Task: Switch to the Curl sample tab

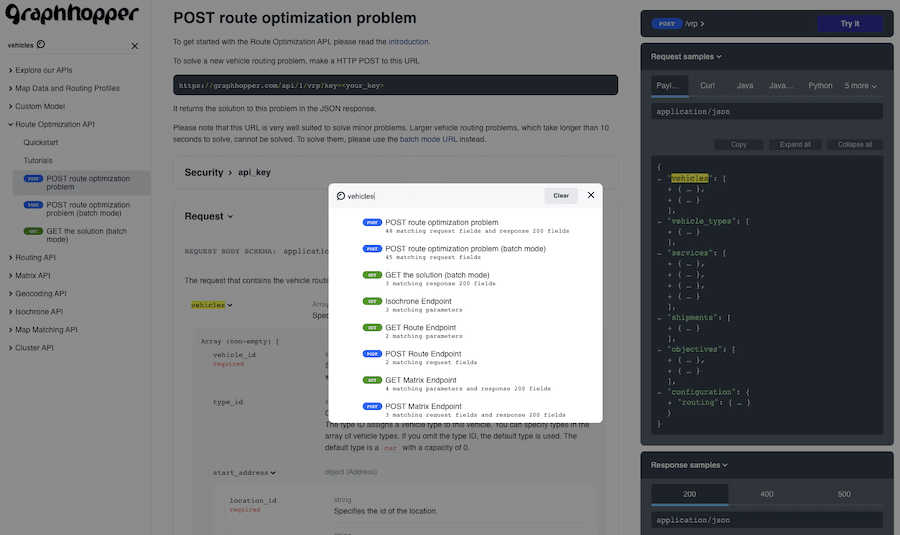Action: [x=707, y=86]
